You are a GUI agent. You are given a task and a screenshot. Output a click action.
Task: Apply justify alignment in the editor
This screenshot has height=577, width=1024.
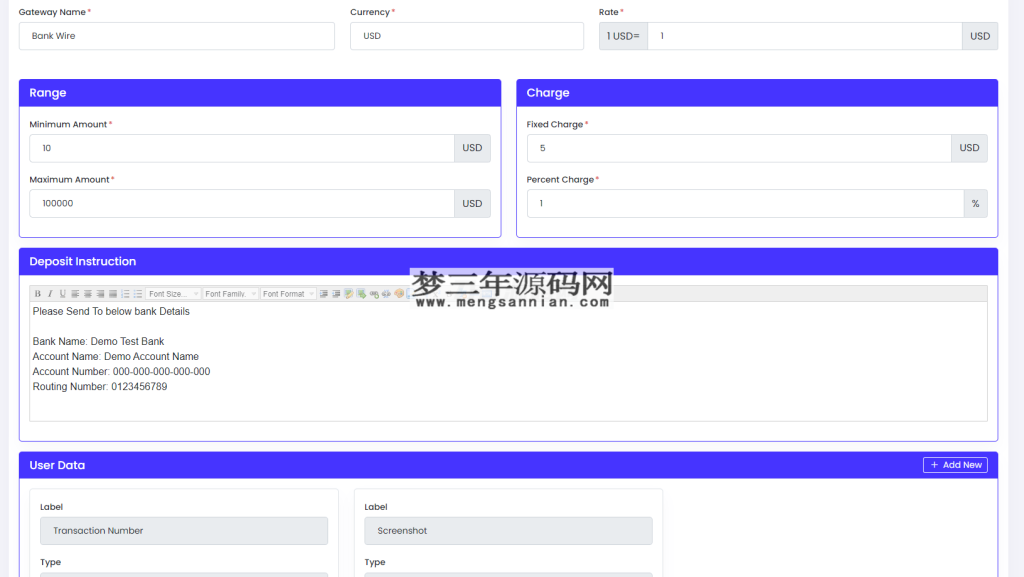[x=112, y=293]
